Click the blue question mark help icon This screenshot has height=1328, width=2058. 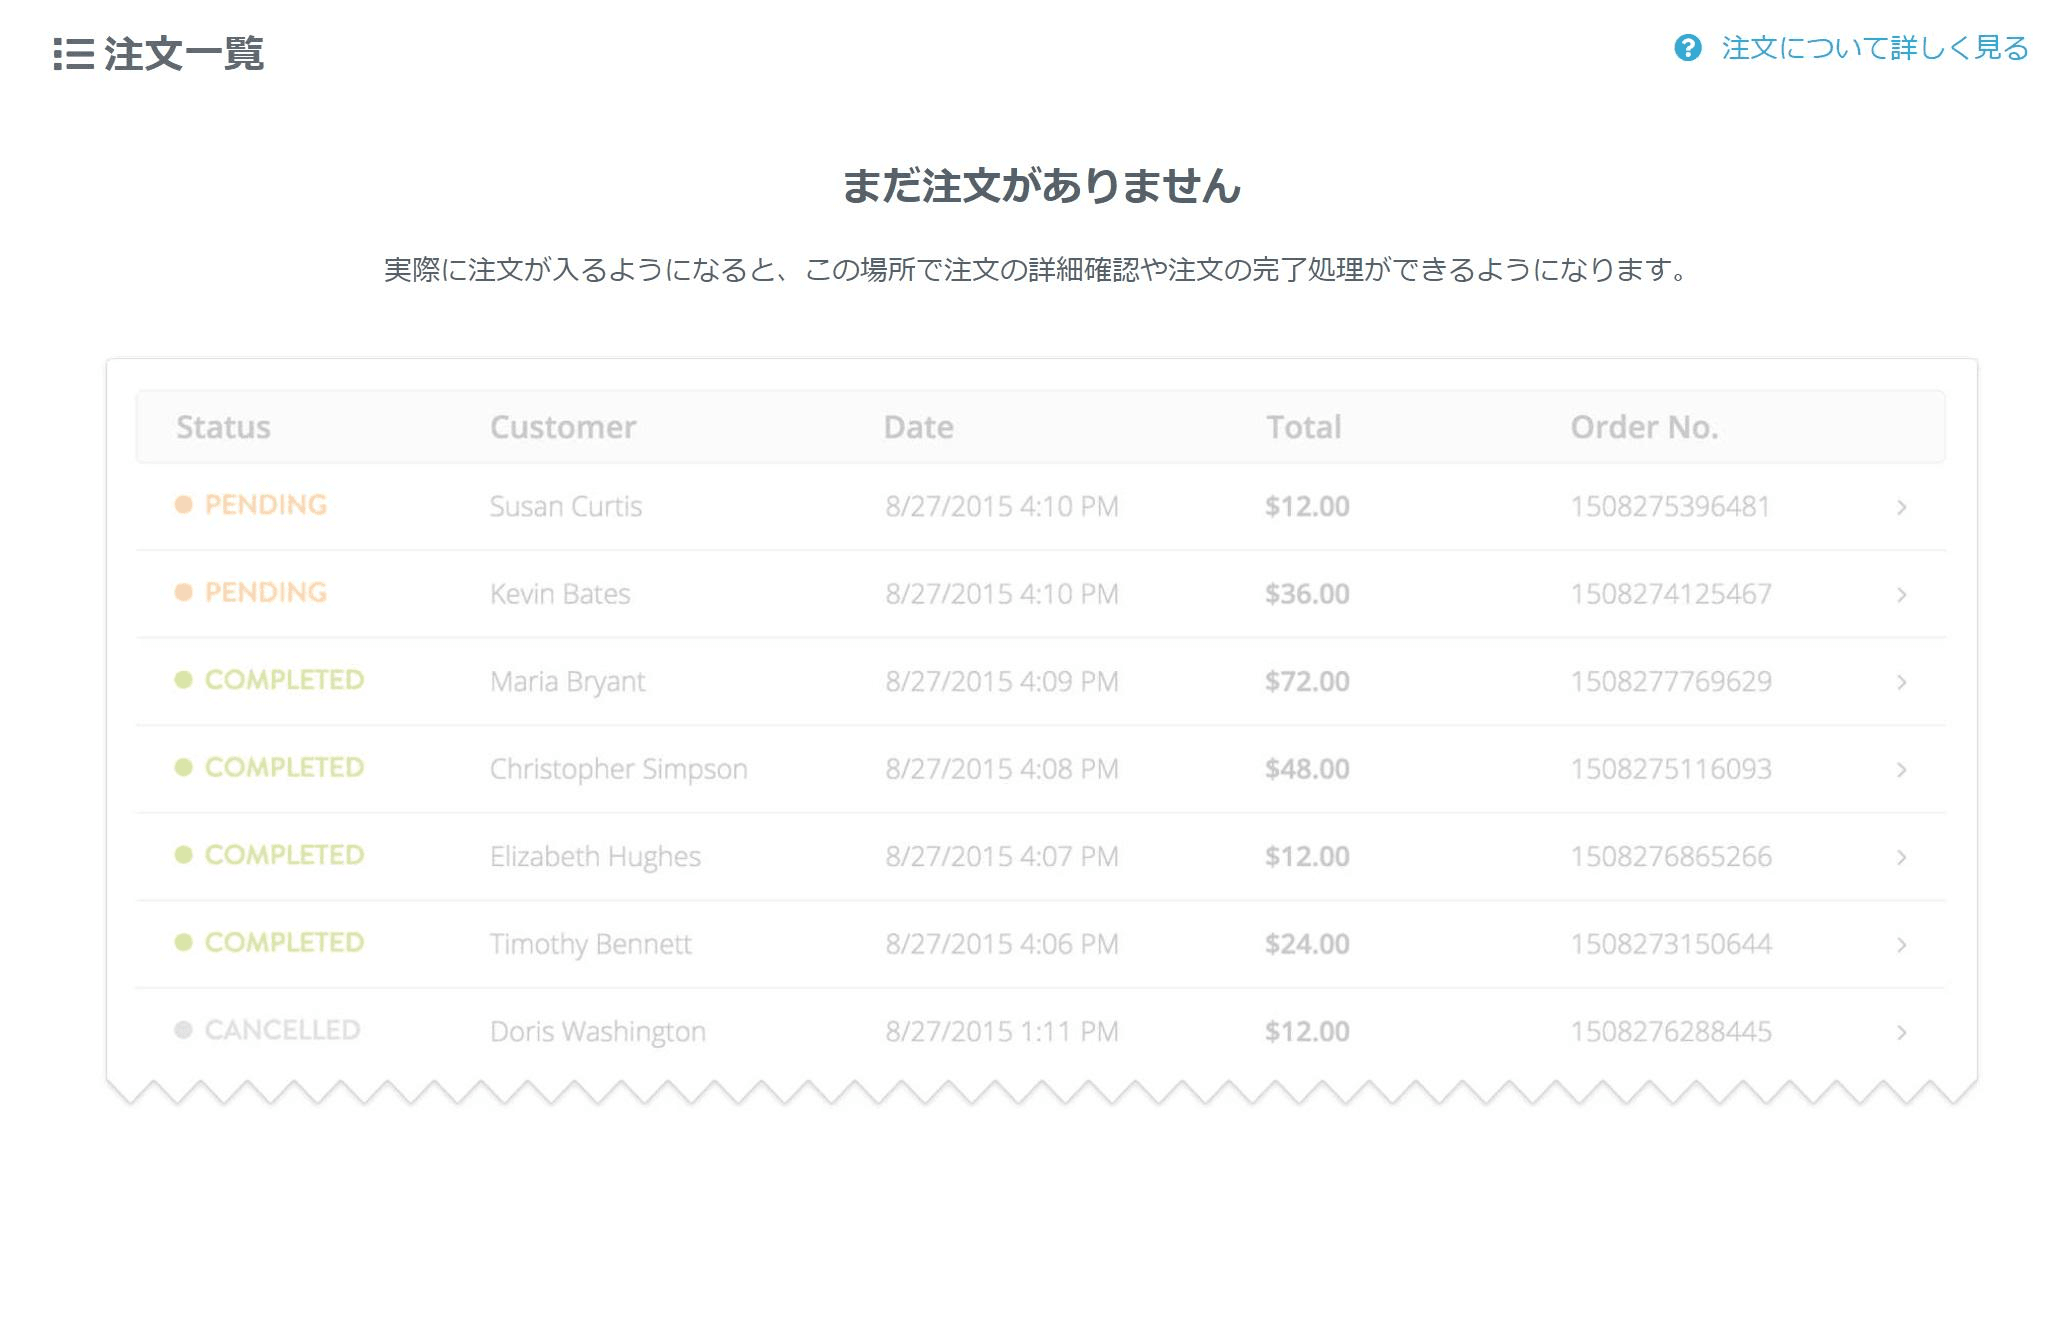[1687, 48]
